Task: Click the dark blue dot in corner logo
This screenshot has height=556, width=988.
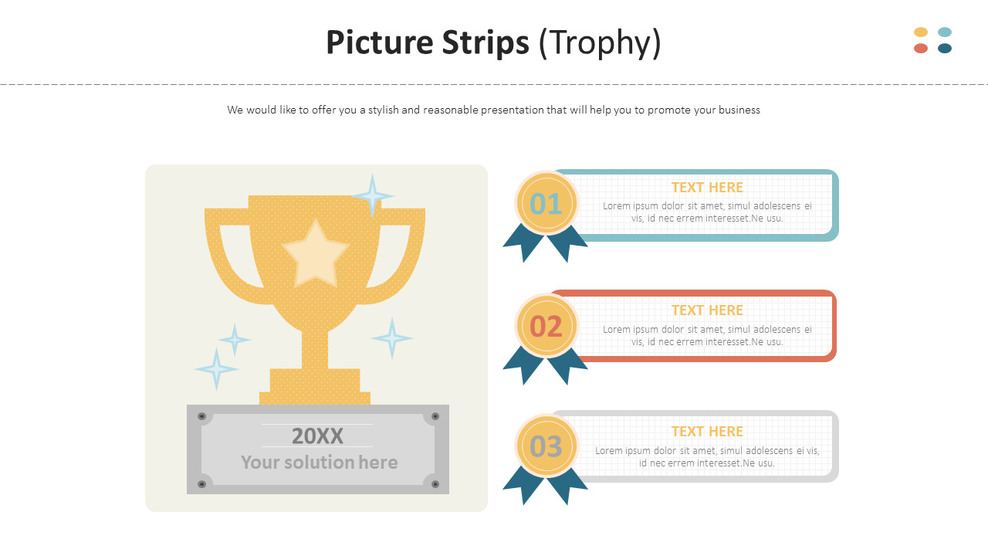Action: [x=945, y=49]
